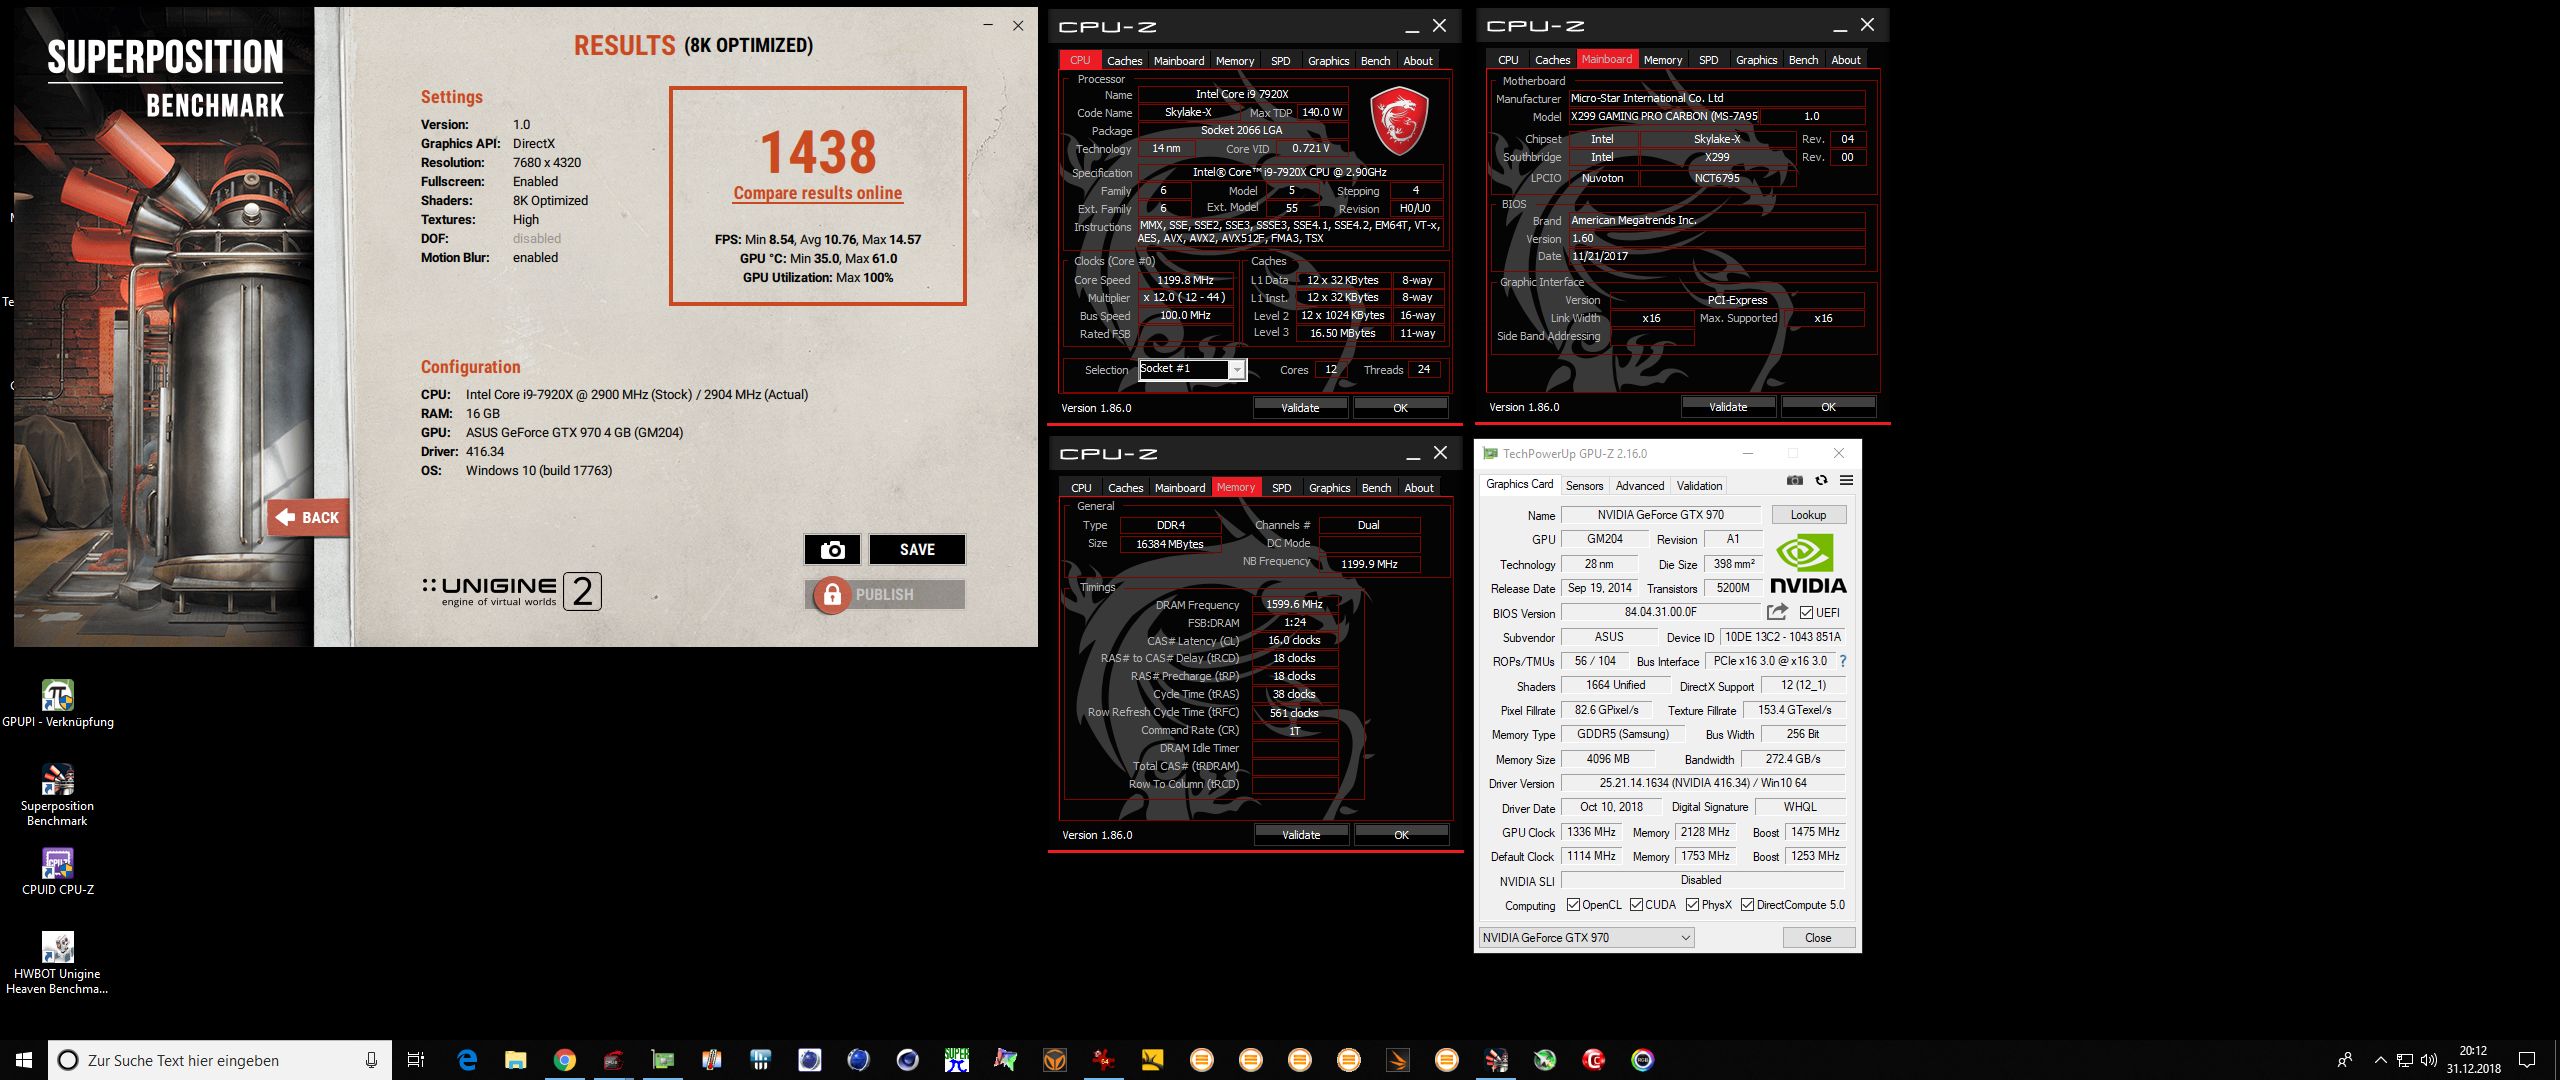Image resolution: width=2560 pixels, height=1080 pixels.
Task: Toggle the OpenCL checkbox
Action: [1573, 905]
